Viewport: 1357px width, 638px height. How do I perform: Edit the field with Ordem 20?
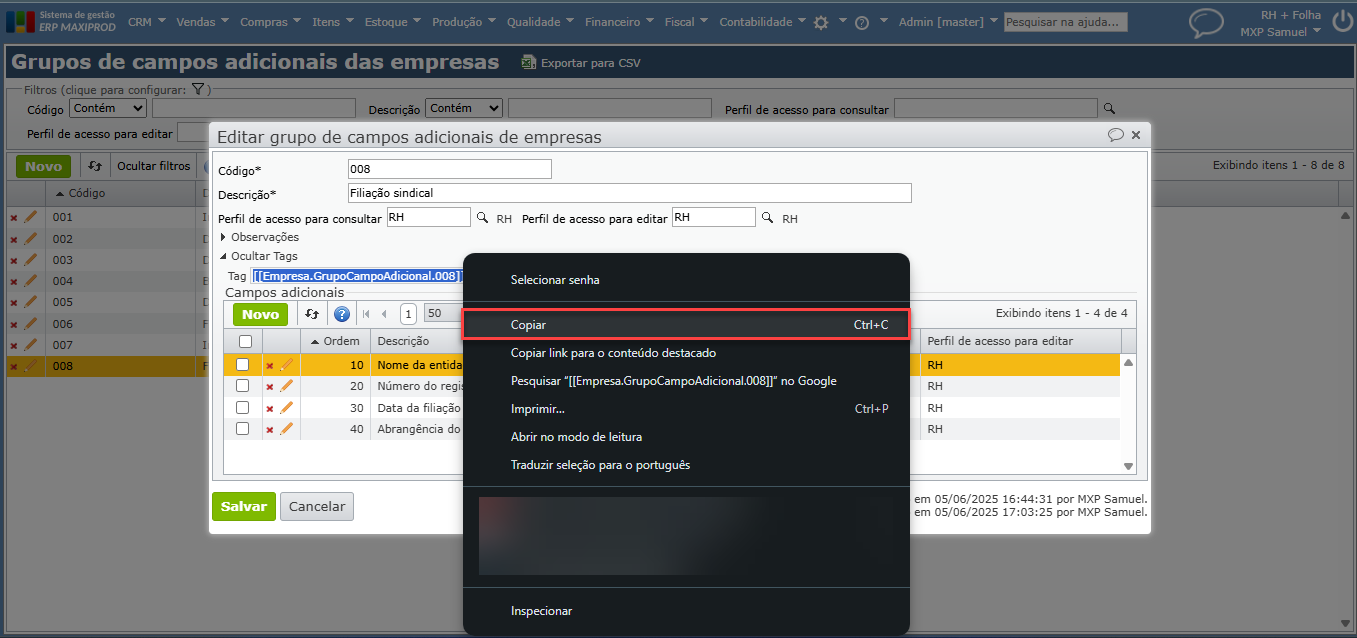coord(287,386)
